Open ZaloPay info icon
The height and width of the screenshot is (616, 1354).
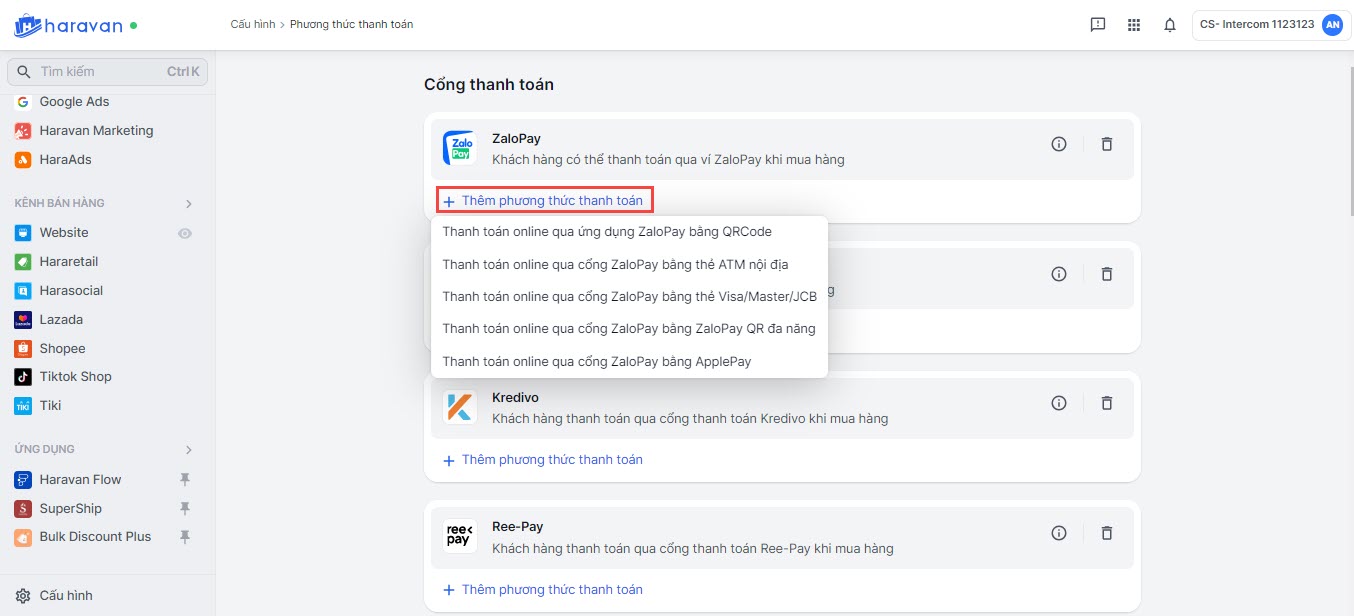(1059, 144)
